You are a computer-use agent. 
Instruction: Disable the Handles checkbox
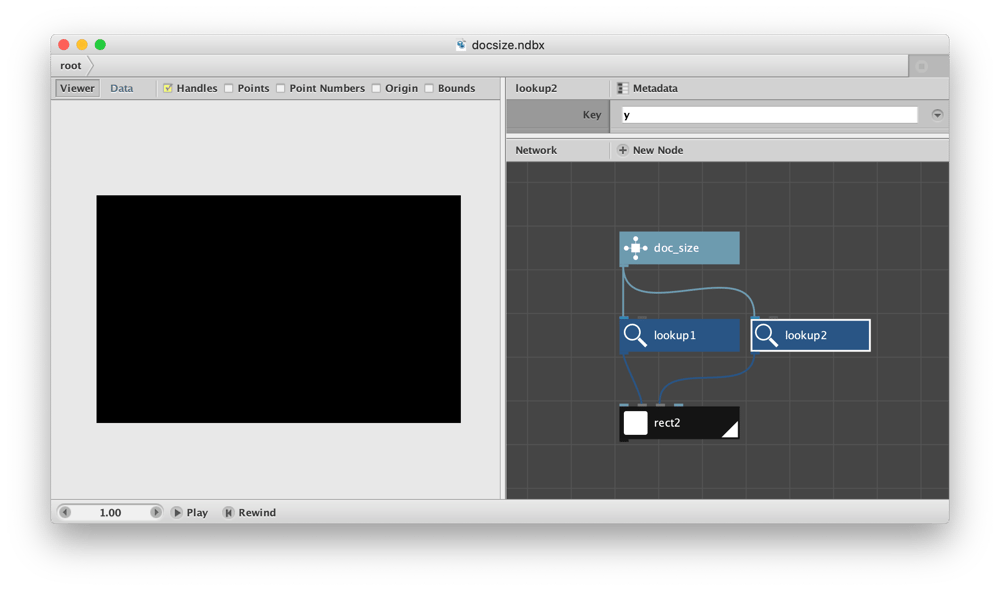click(168, 88)
